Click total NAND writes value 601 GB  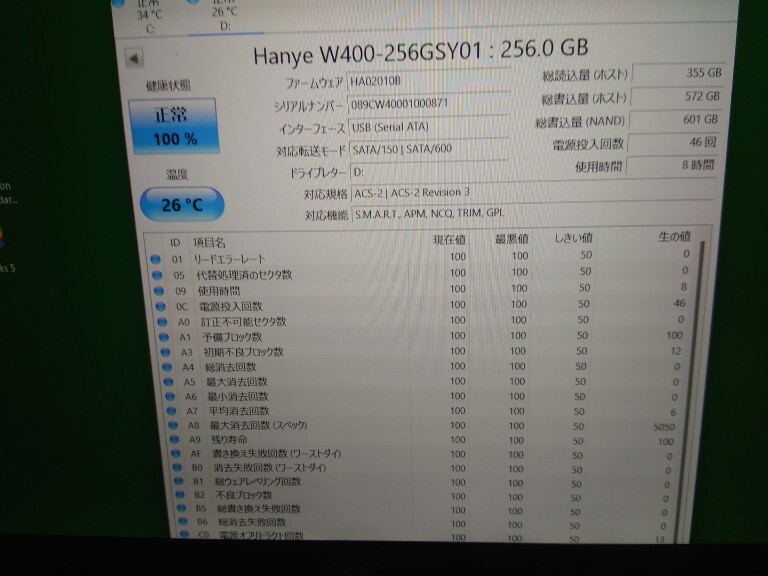tap(674, 120)
